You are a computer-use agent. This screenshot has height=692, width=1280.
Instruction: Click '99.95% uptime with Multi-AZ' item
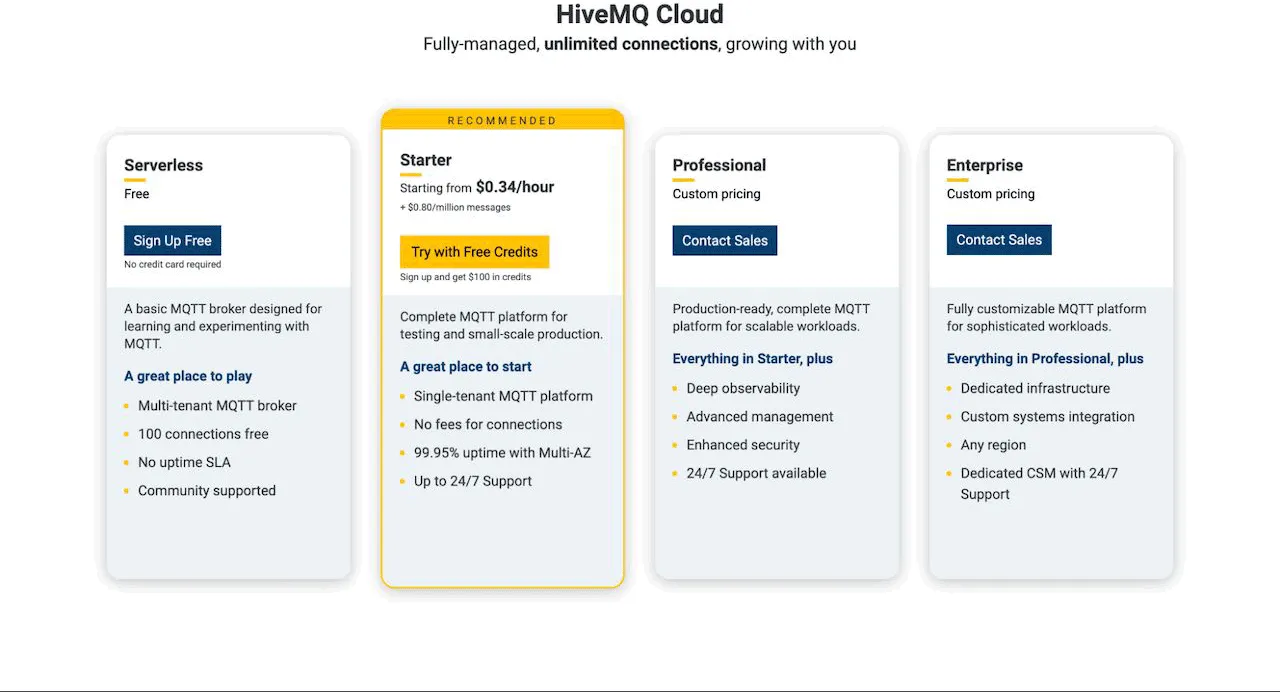[502, 453]
